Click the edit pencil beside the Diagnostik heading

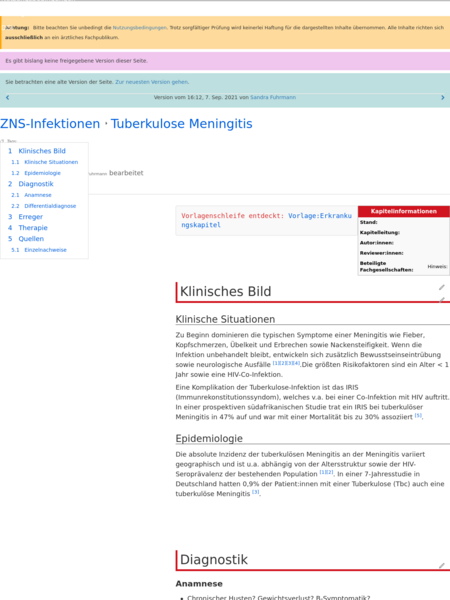click(442, 566)
